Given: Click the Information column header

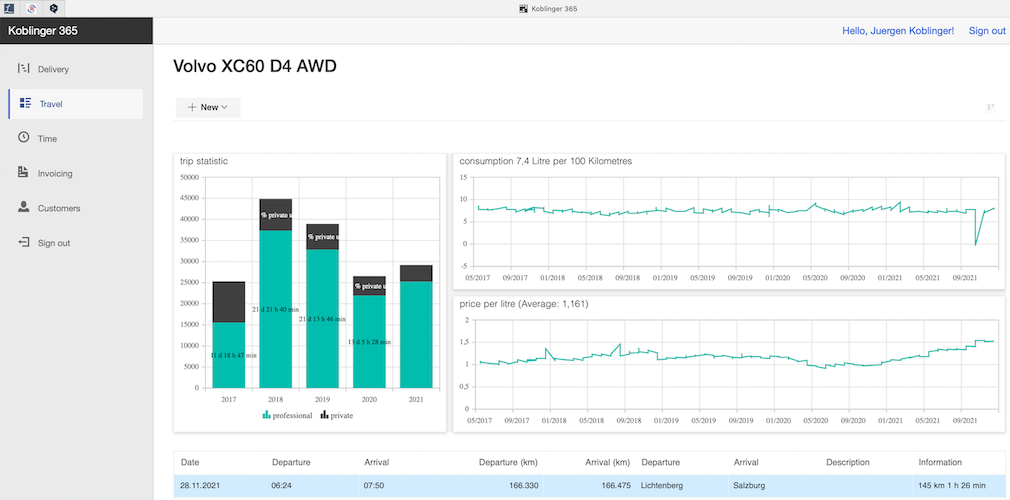Looking at the screenshot, I should coord(940,462).
